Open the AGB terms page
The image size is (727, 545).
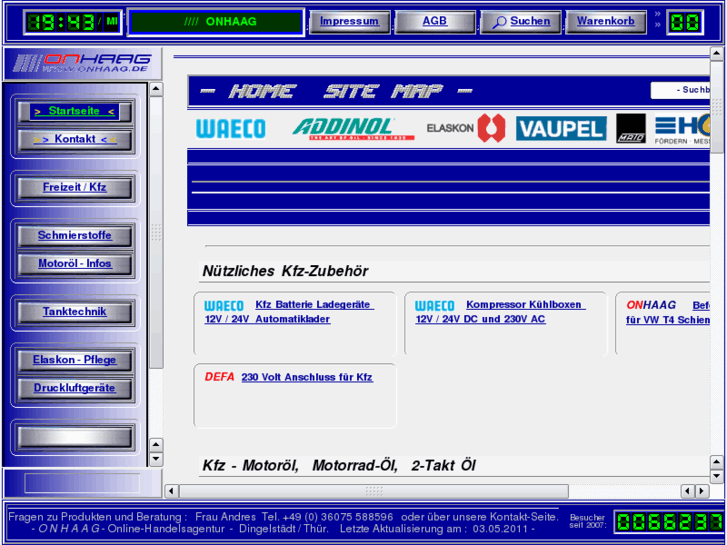pyautogui.click(x=434, y=22)
